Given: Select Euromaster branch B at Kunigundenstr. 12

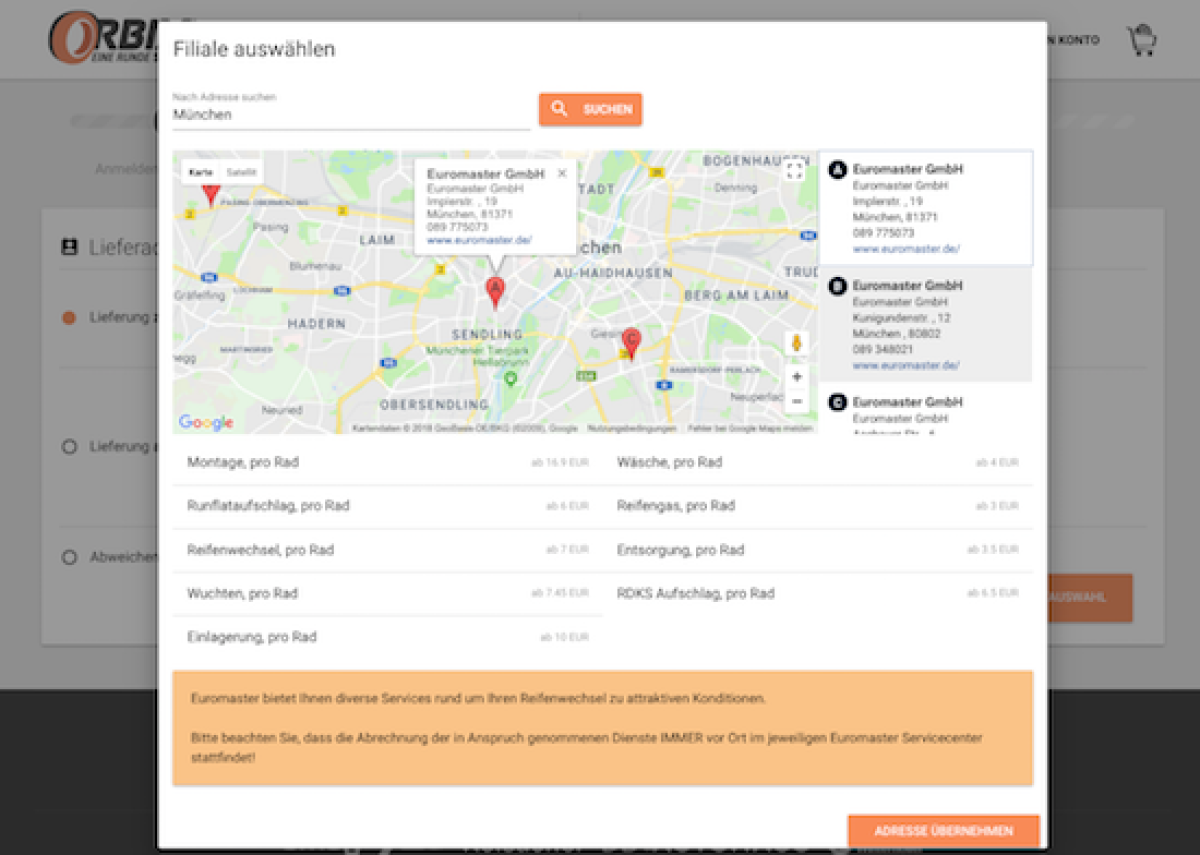Looking at the screenshot, I should coord(925,324).
